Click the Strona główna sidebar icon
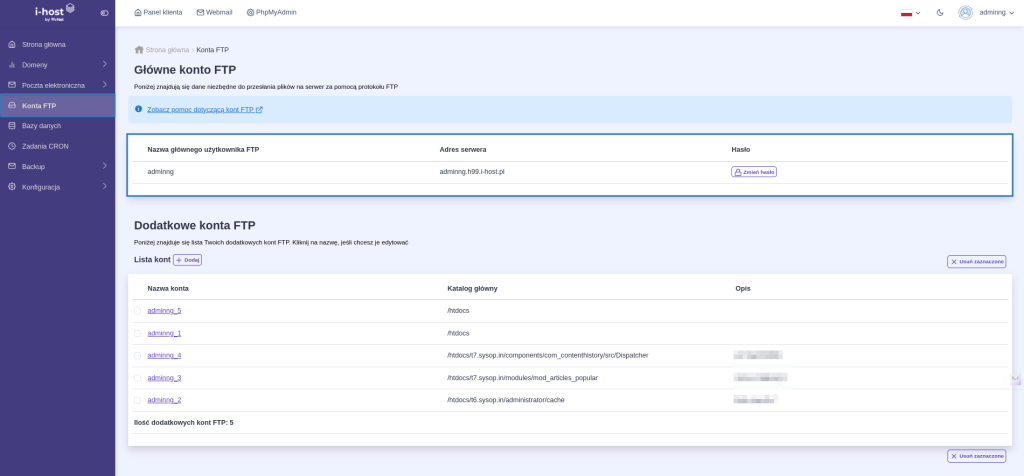This screenshot has width=1024, height=476. click(12, 45)
